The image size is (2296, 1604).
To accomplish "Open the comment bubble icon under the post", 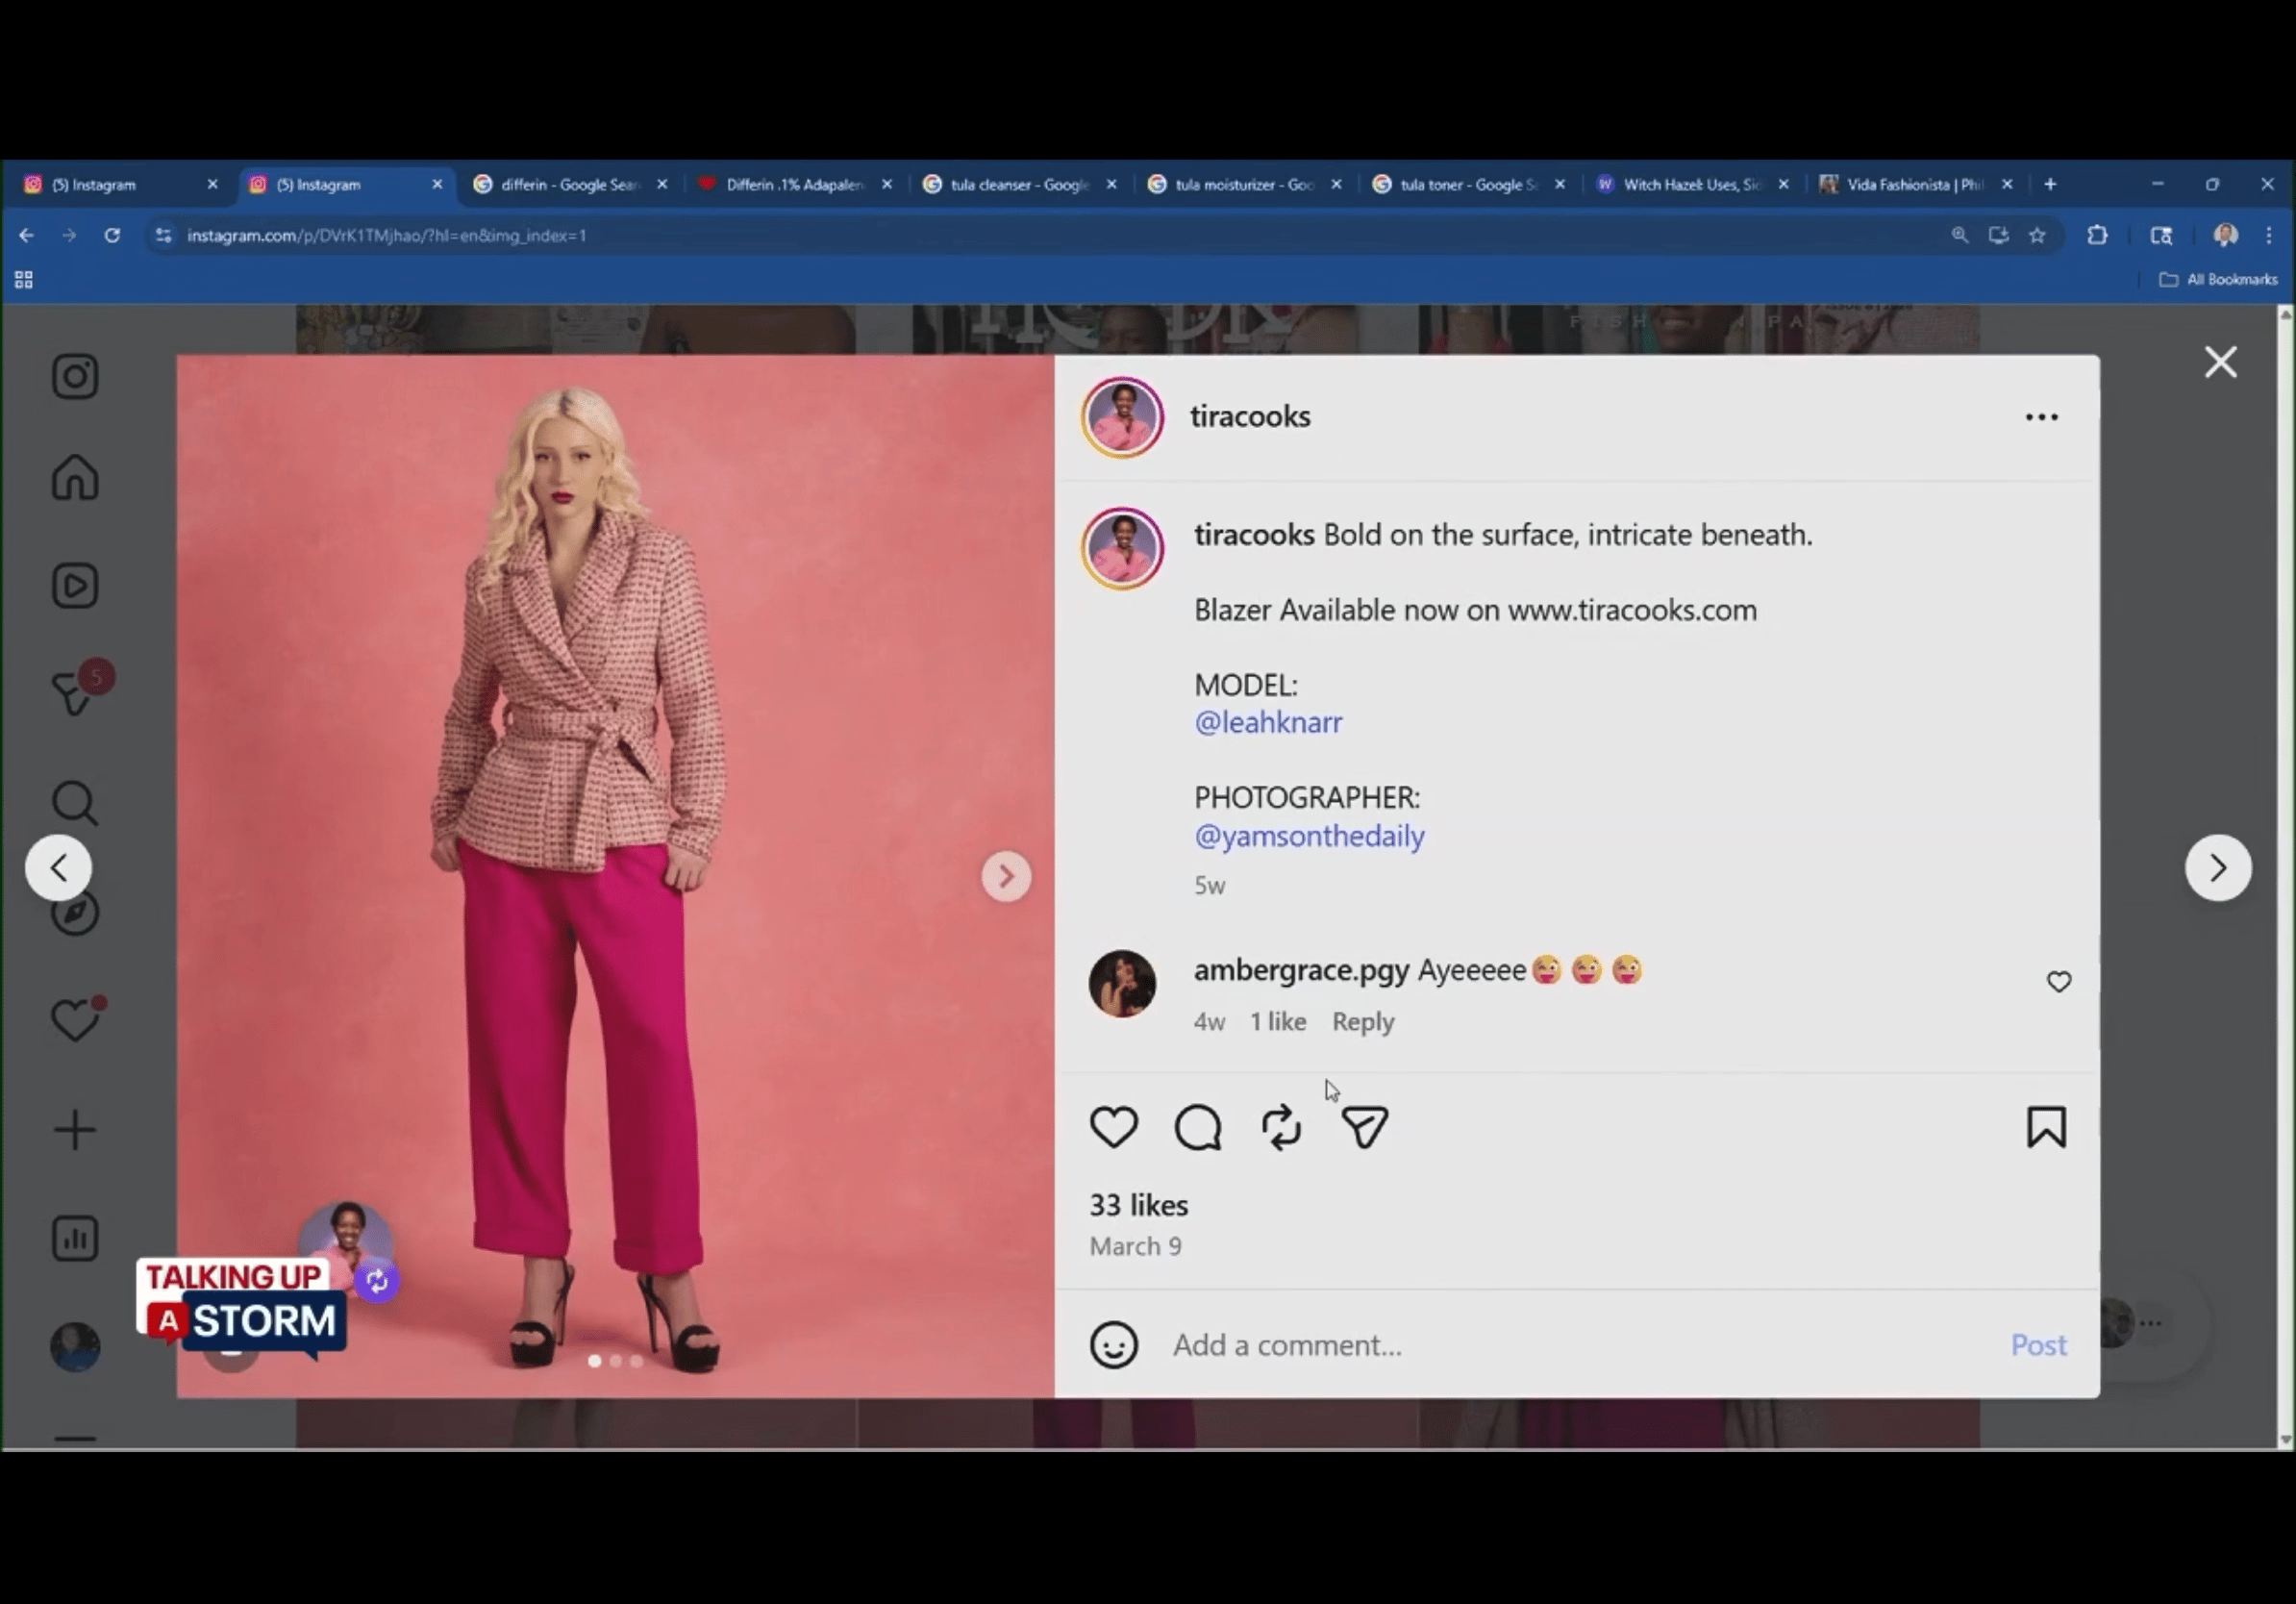I will [1197, 1127].
